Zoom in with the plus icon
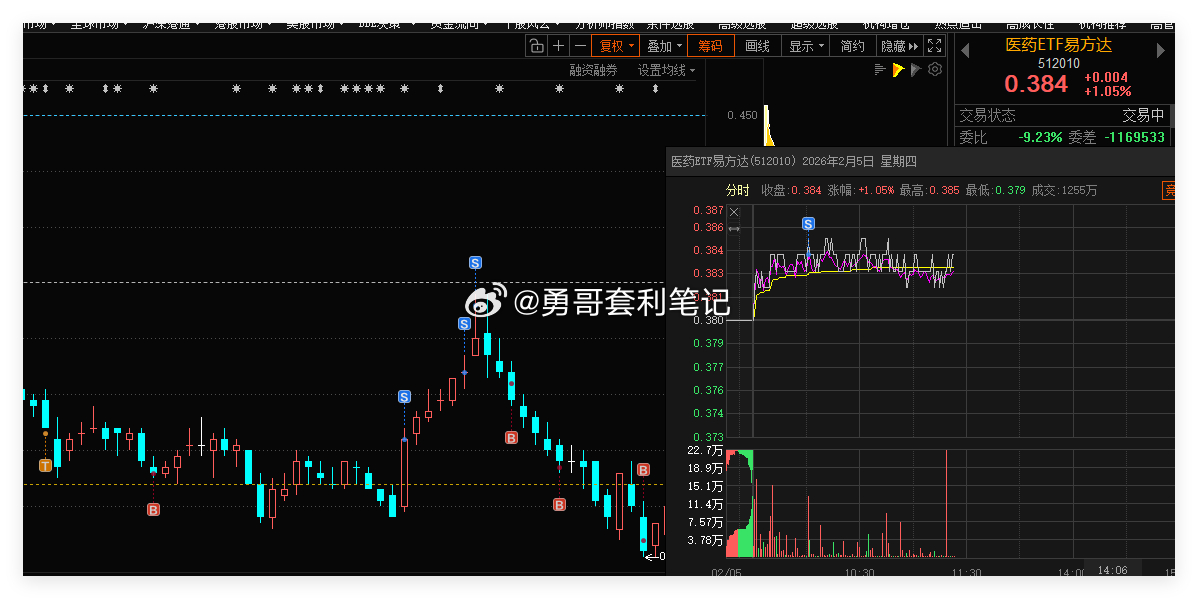 click(558, 45)
